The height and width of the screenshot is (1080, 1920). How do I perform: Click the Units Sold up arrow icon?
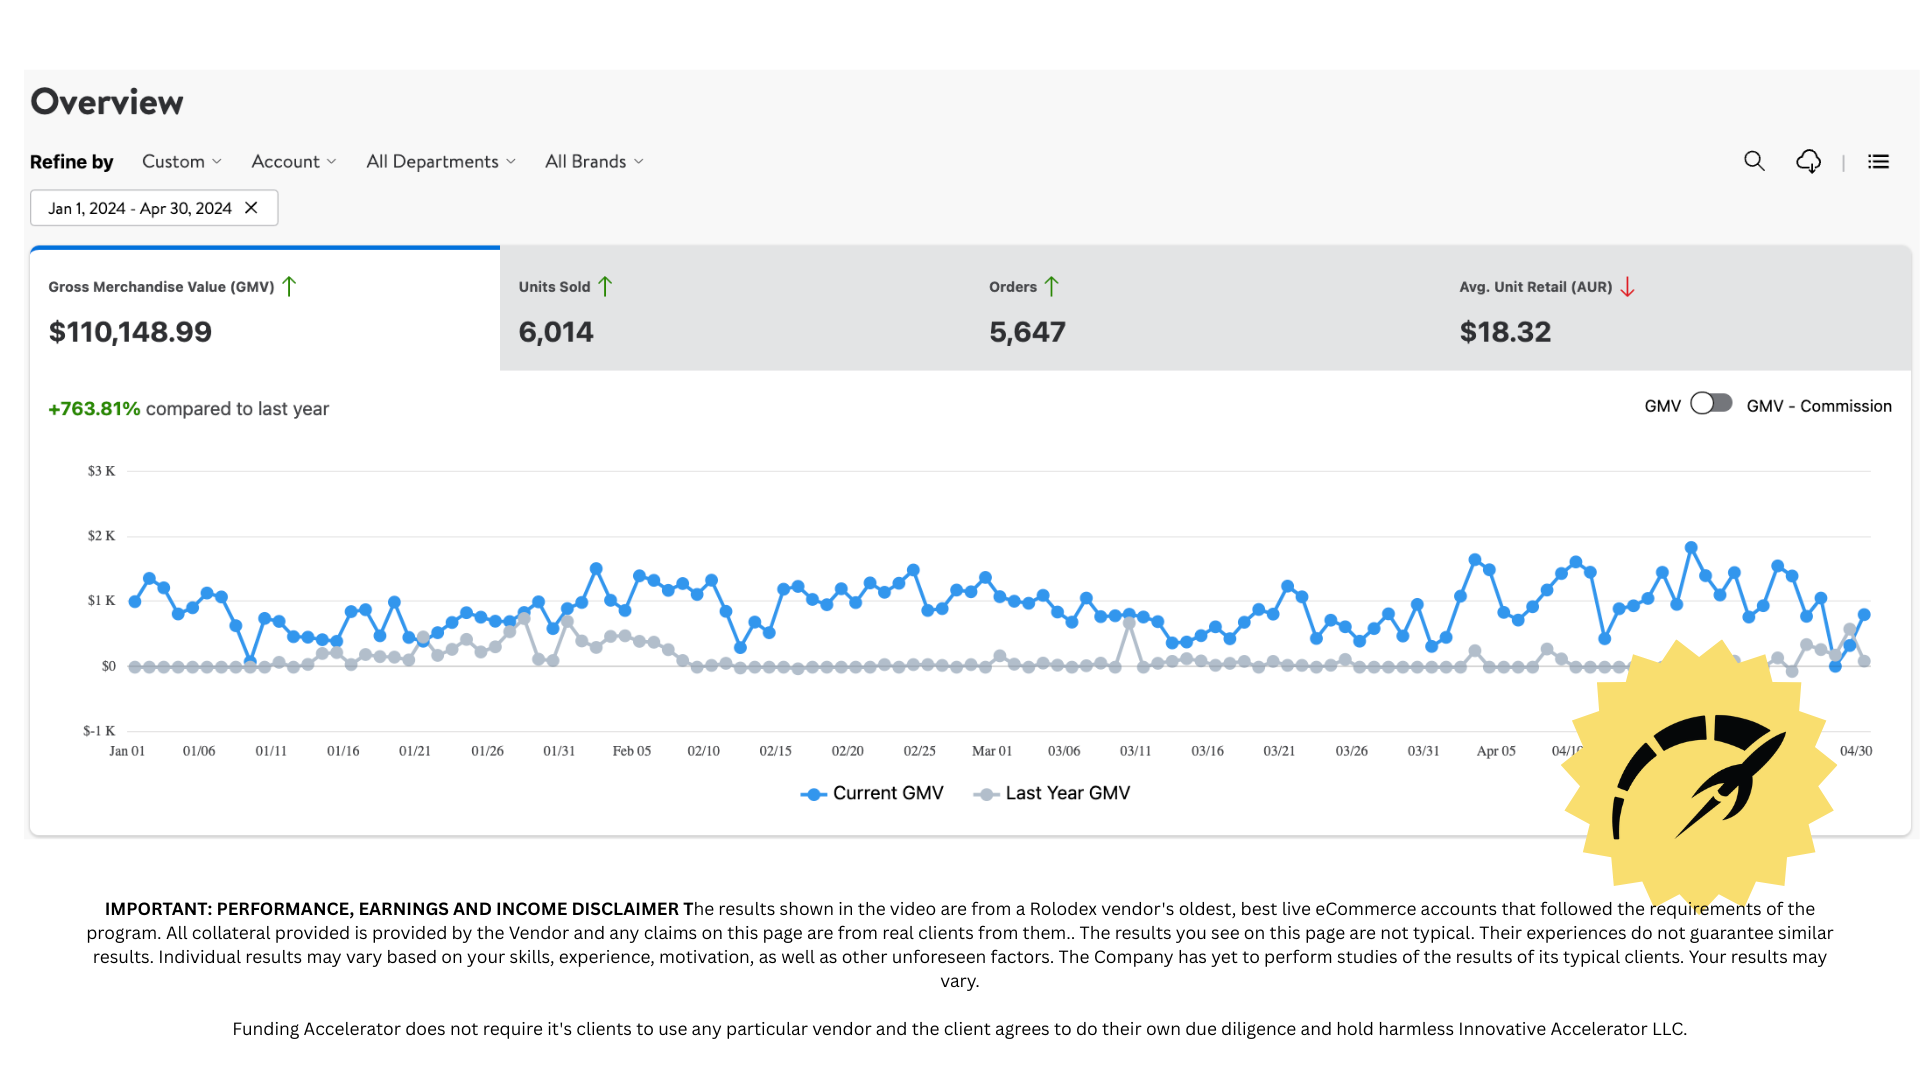605,287
